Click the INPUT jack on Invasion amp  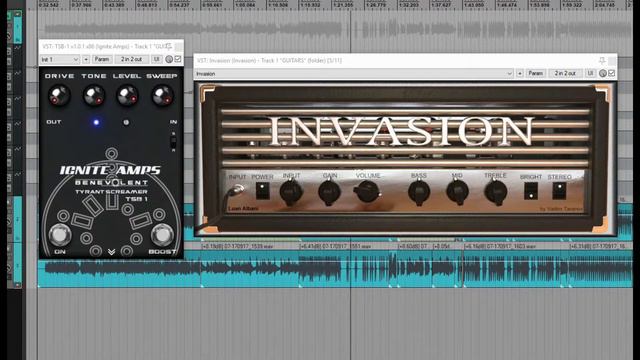tap(238, 190)
